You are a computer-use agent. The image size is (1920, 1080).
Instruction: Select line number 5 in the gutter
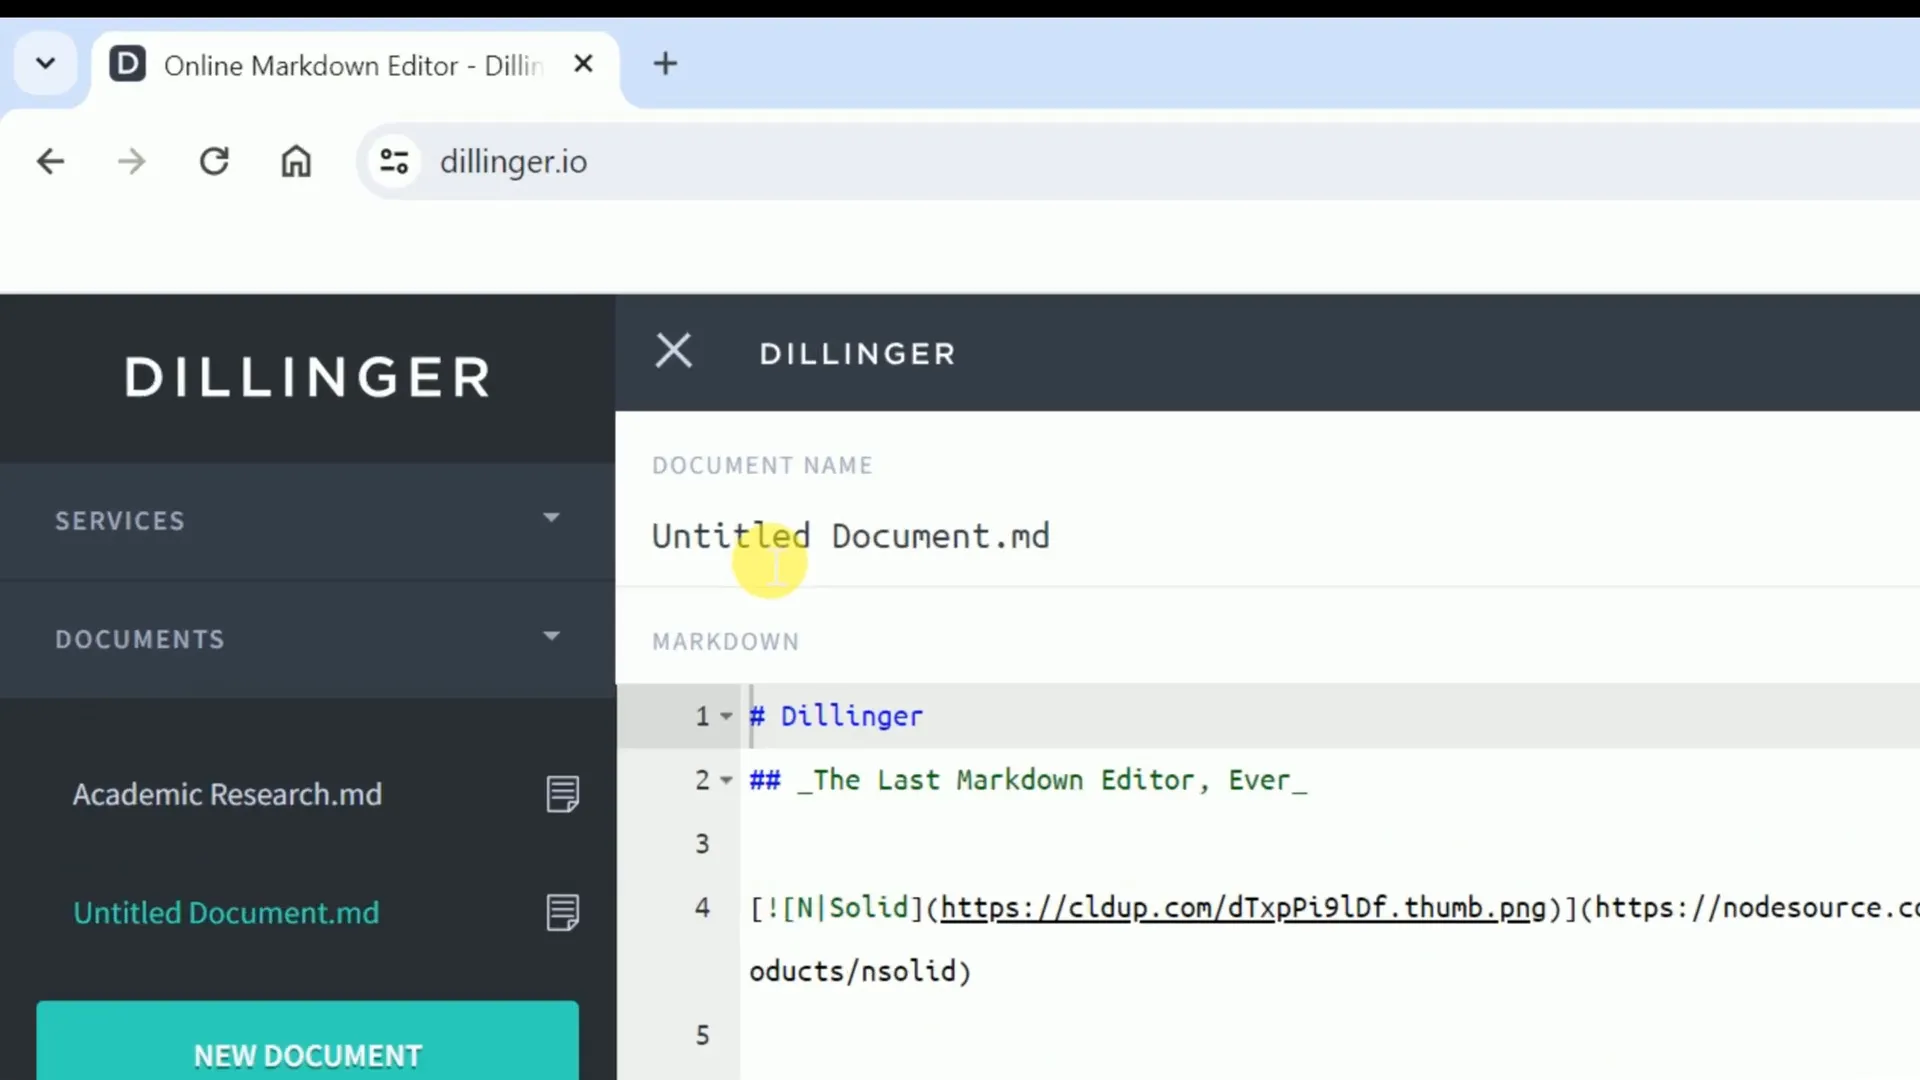pos(702,1035)
